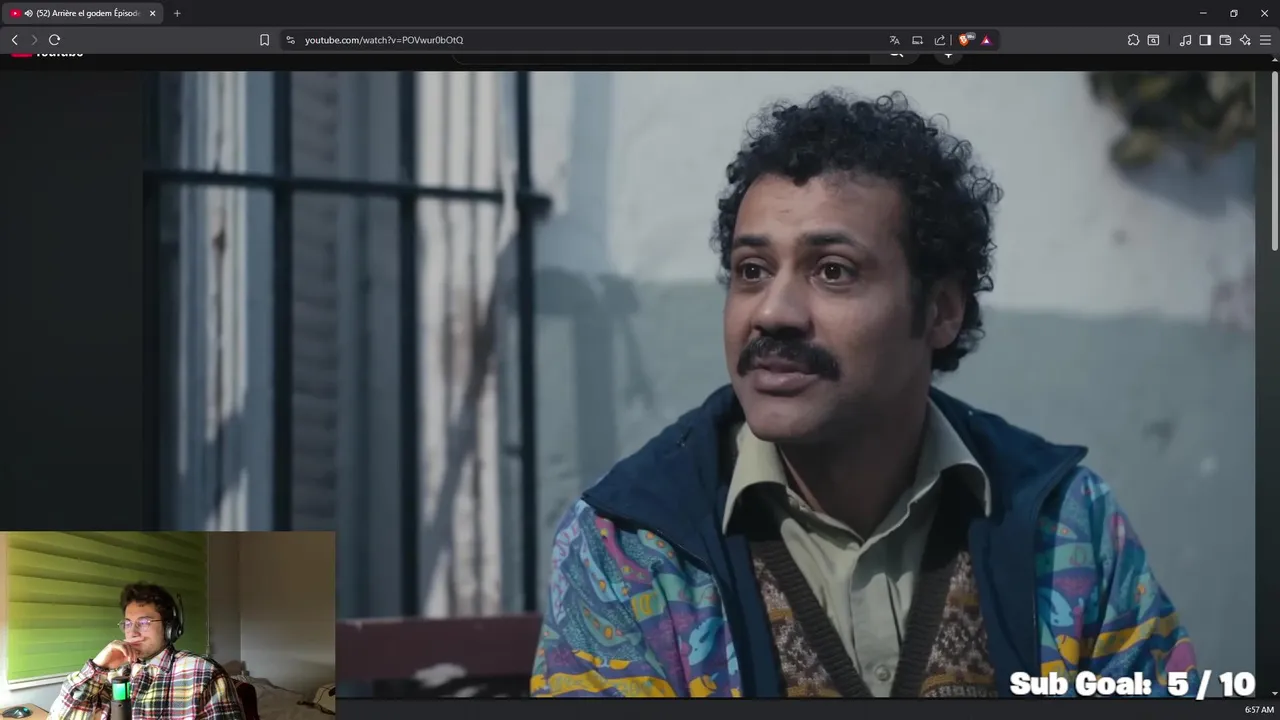Bookmark this page with the bookmark icon
Screen dimensions: 1280x720
click(x=264, y=40)
